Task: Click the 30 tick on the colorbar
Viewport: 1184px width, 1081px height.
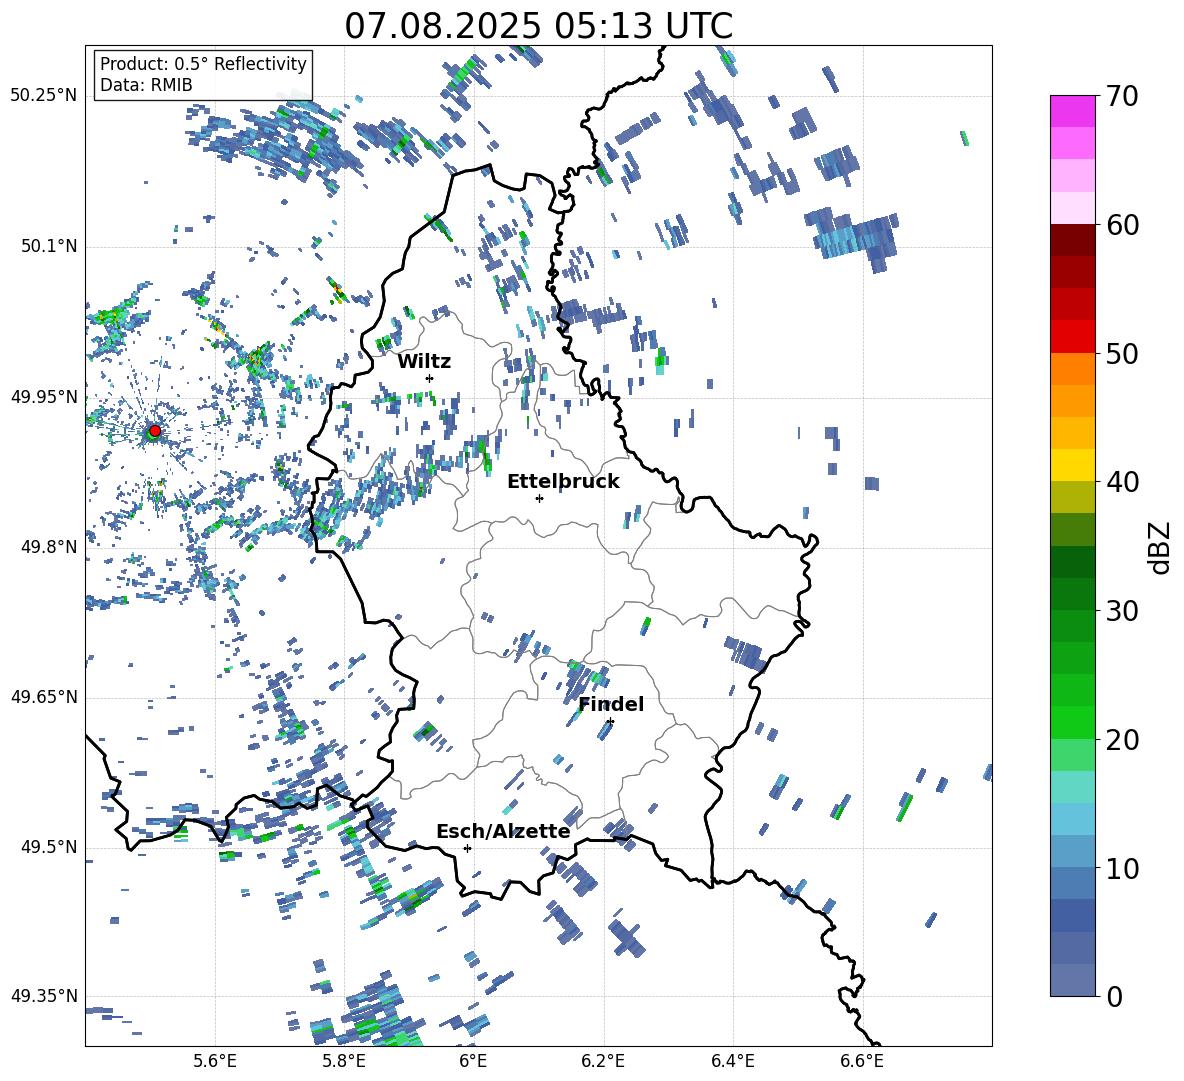Action: (x=1122, y=611)
